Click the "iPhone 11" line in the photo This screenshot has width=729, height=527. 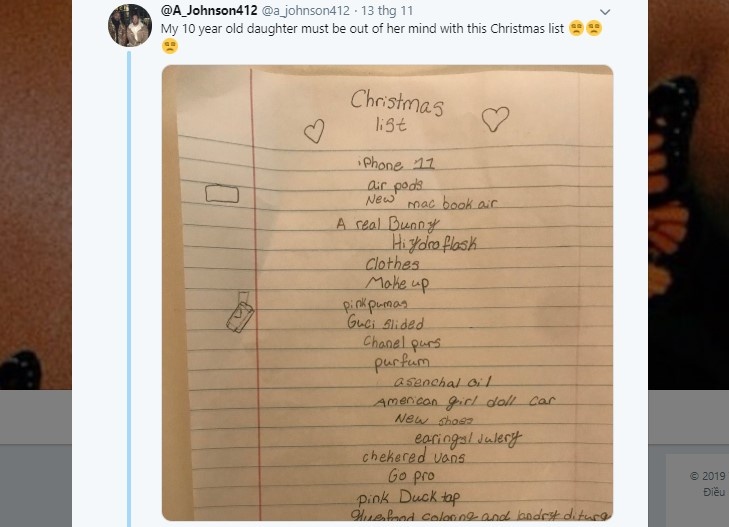[396, 163]
